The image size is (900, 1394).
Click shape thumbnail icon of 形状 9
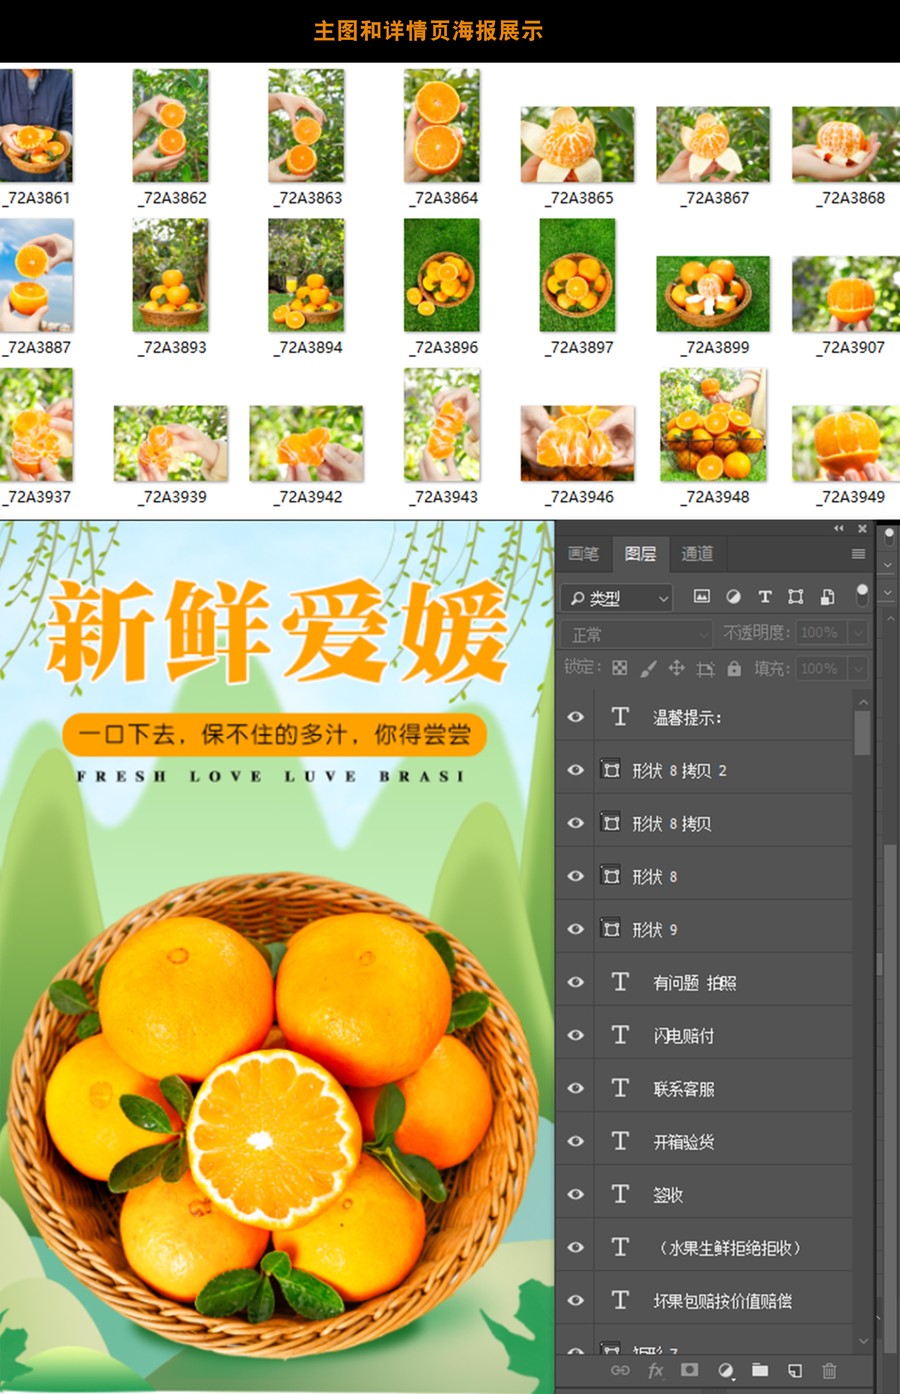click(x=611, y=929)
